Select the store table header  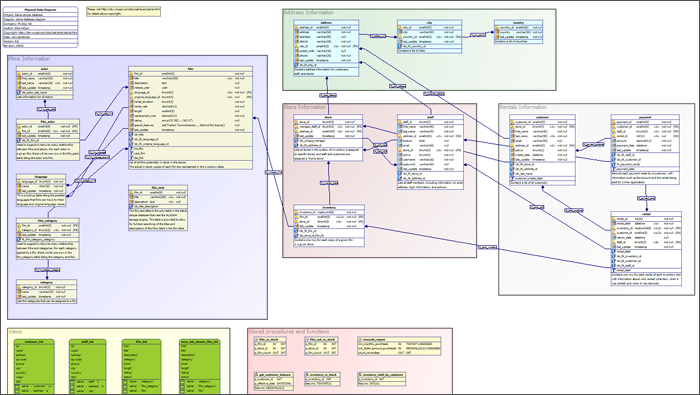click(328, 117)
